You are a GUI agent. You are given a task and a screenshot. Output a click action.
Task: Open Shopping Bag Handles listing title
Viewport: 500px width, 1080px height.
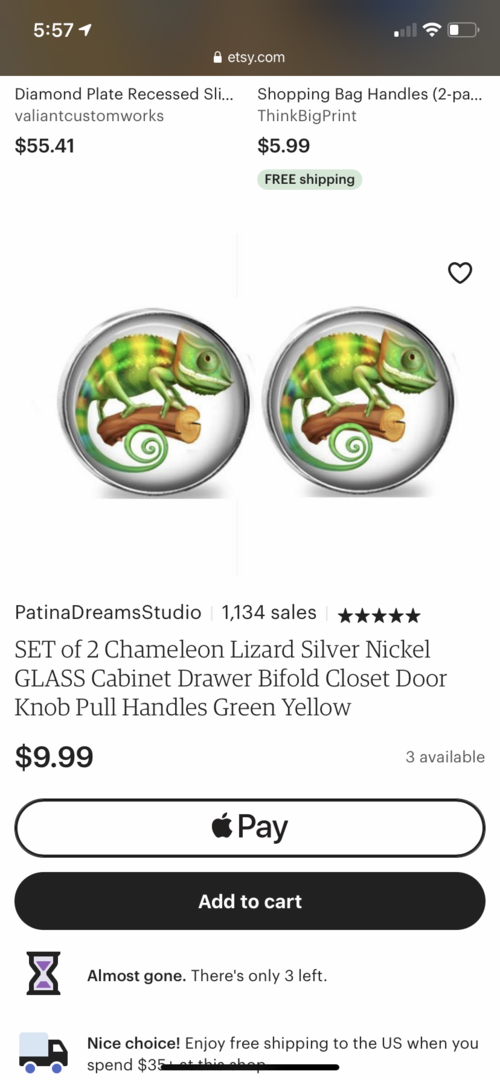pyautogui.click(x=370, y=94)
